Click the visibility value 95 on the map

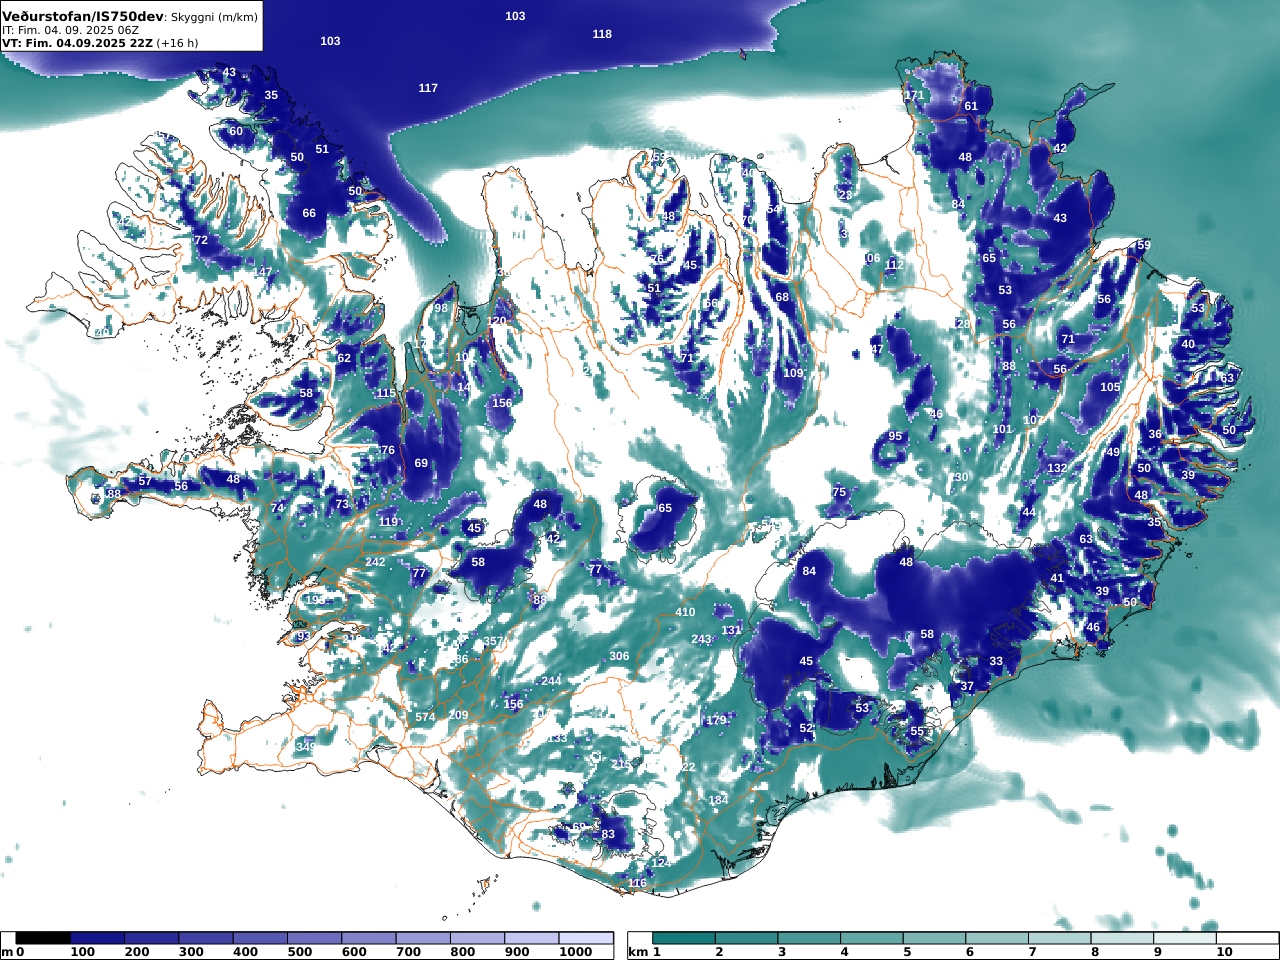[x=895, y=436]
